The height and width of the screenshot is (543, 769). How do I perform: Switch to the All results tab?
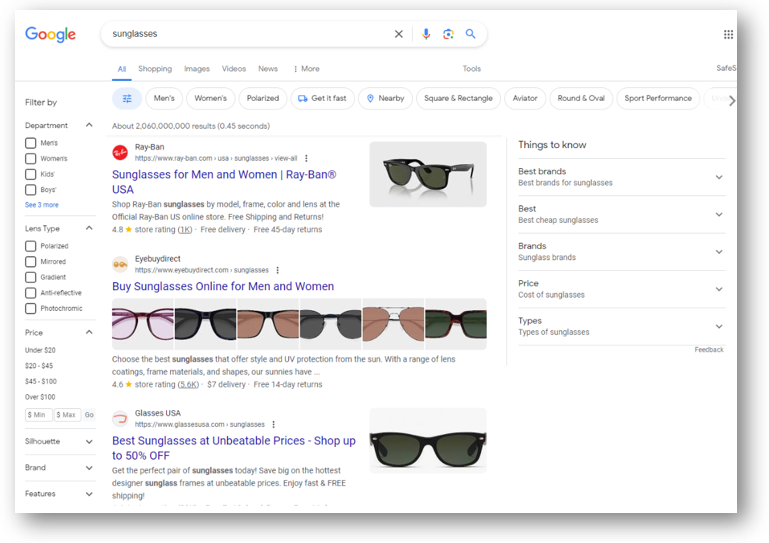coord(122,69)
